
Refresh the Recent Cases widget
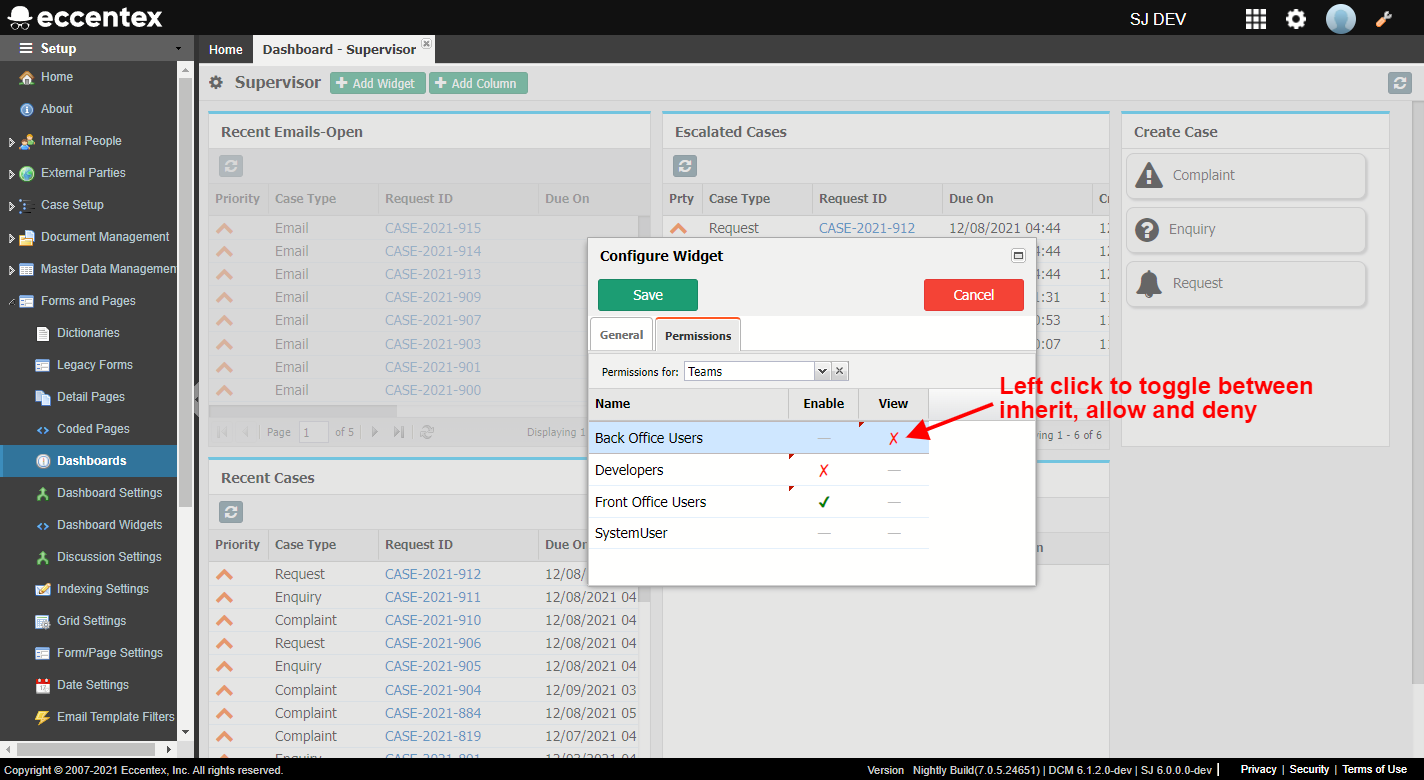pos(231,513)
